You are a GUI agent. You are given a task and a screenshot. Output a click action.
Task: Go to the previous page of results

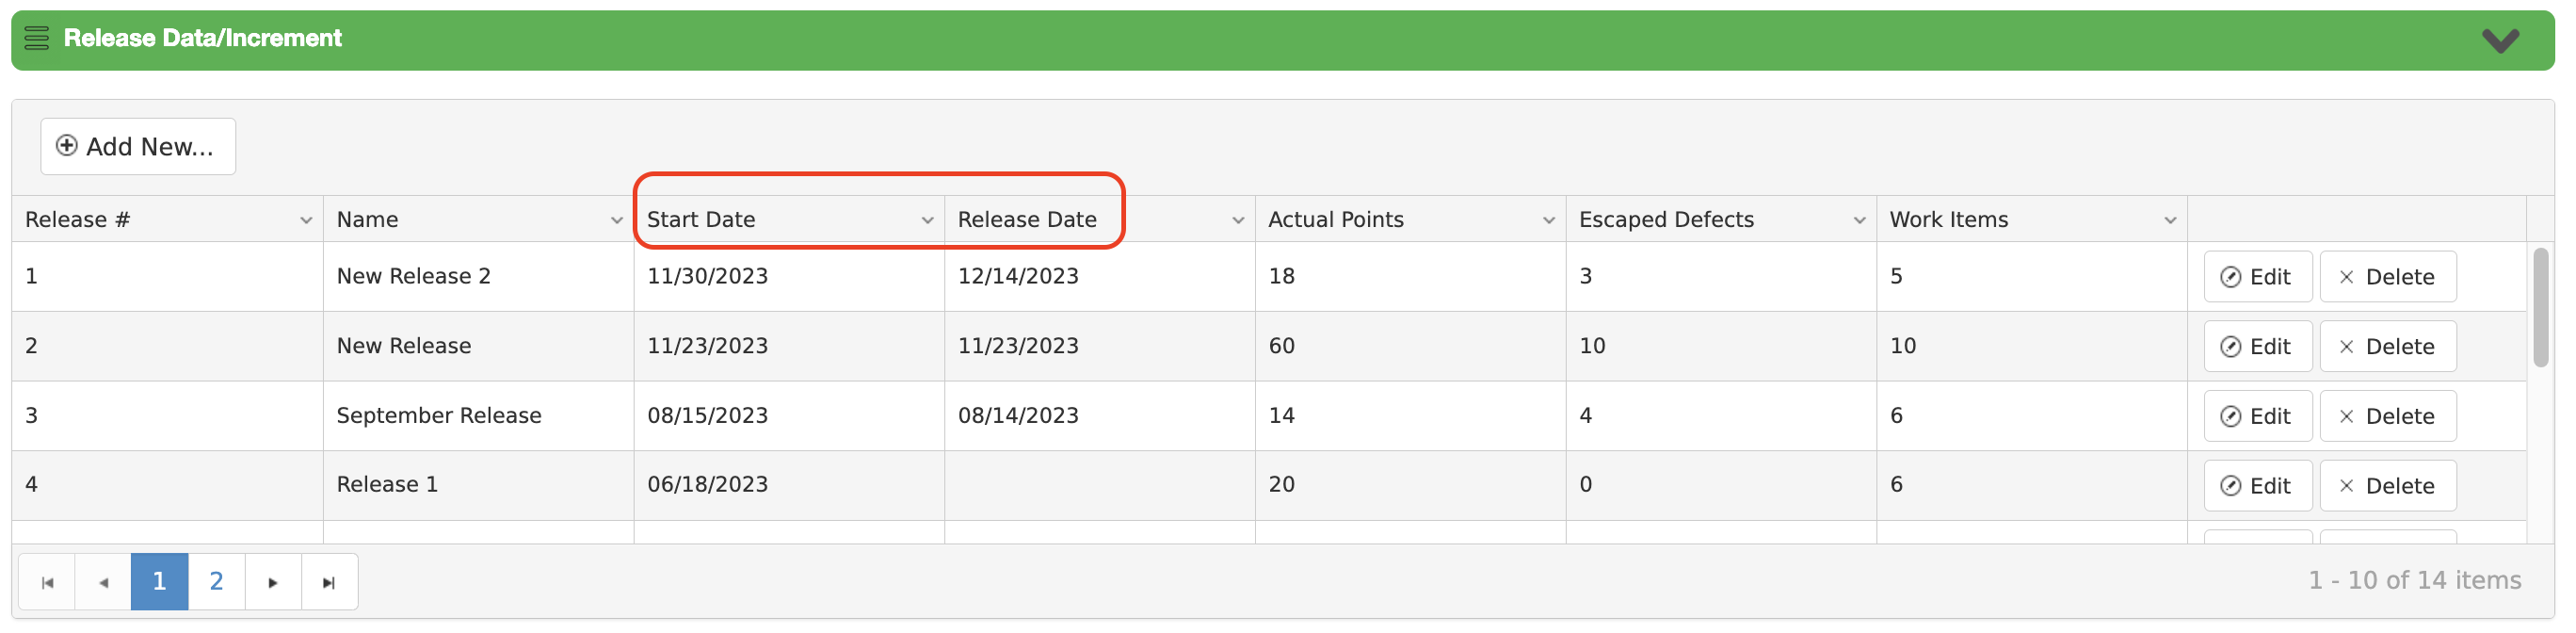click(x=103, y=583)
